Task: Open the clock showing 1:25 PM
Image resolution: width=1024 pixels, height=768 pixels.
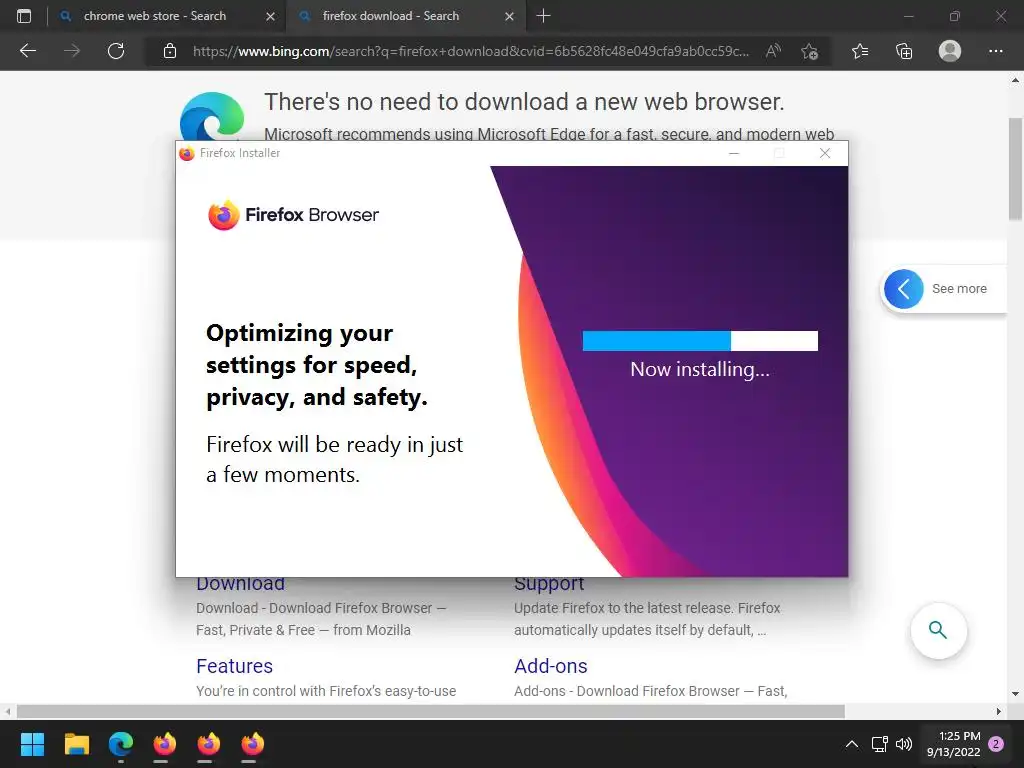Action: (953, 744)
